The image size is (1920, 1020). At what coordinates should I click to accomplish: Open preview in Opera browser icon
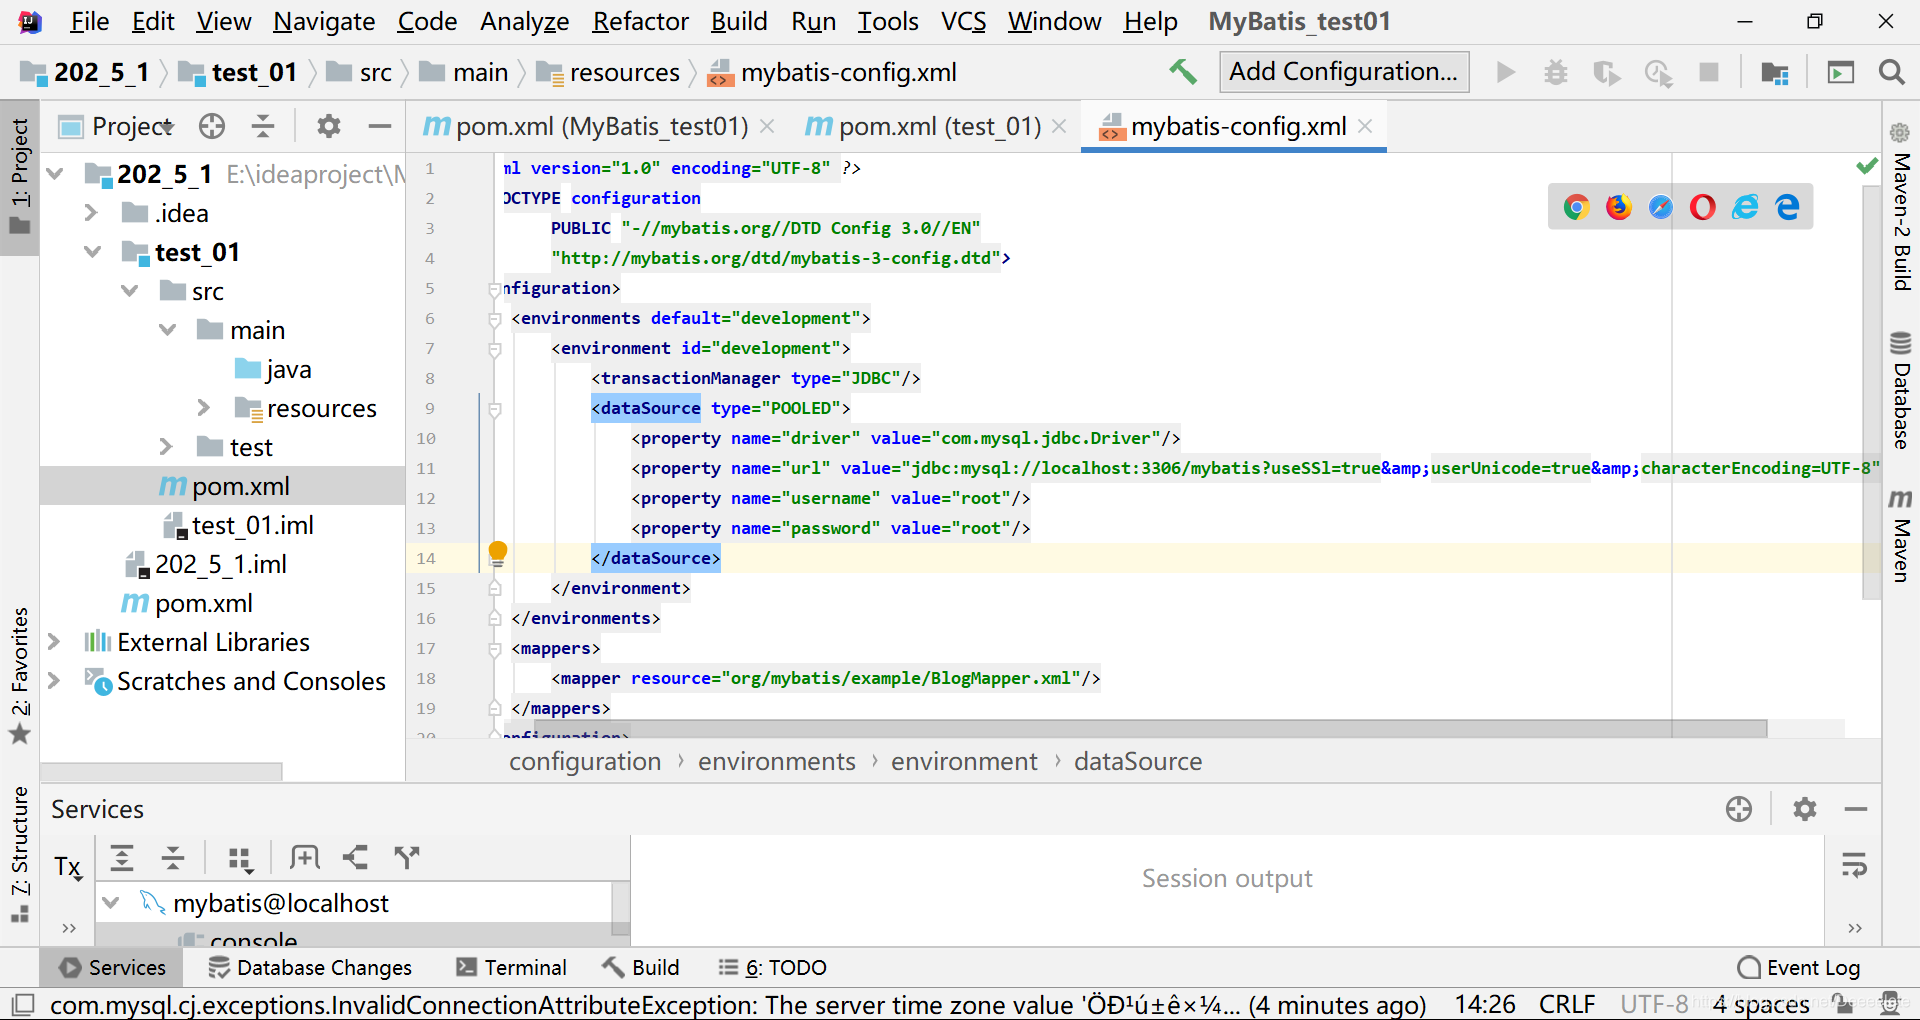1703,207
